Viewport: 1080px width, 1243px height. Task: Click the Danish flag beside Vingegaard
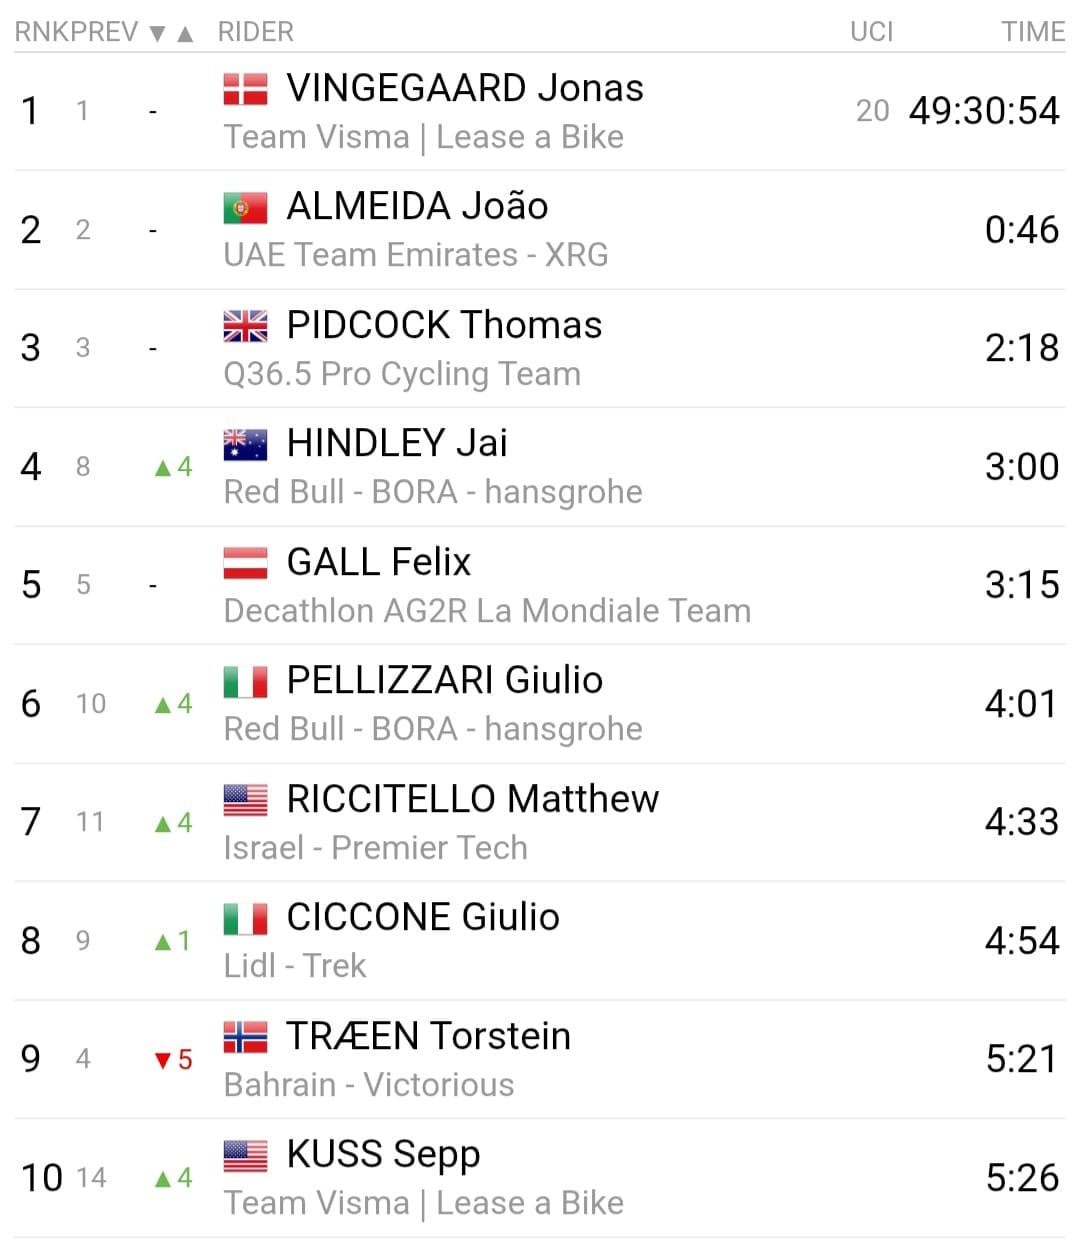coord(245,89)
